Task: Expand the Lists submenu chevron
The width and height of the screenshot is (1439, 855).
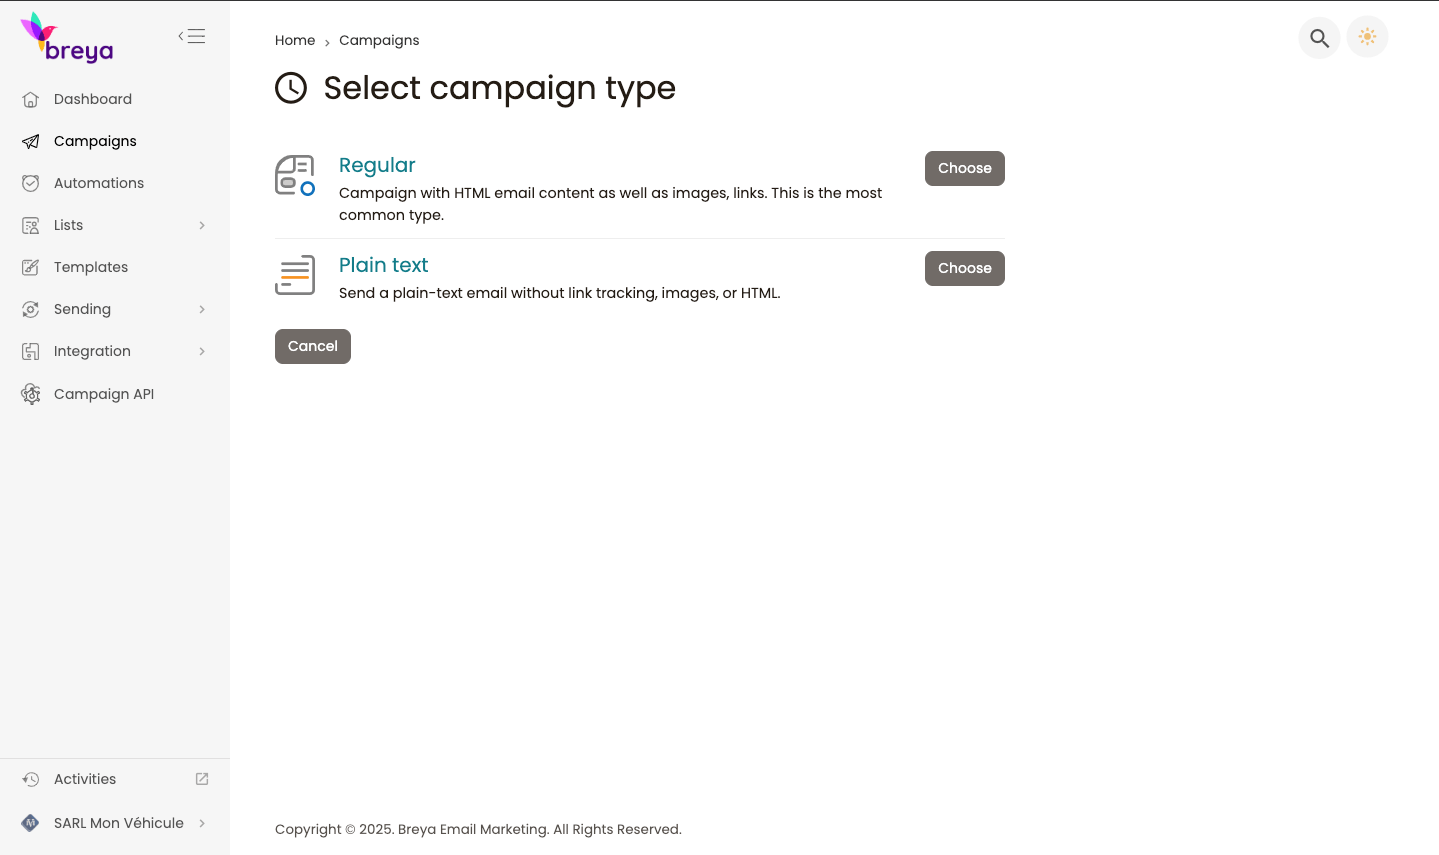Action: coord(202,225)
